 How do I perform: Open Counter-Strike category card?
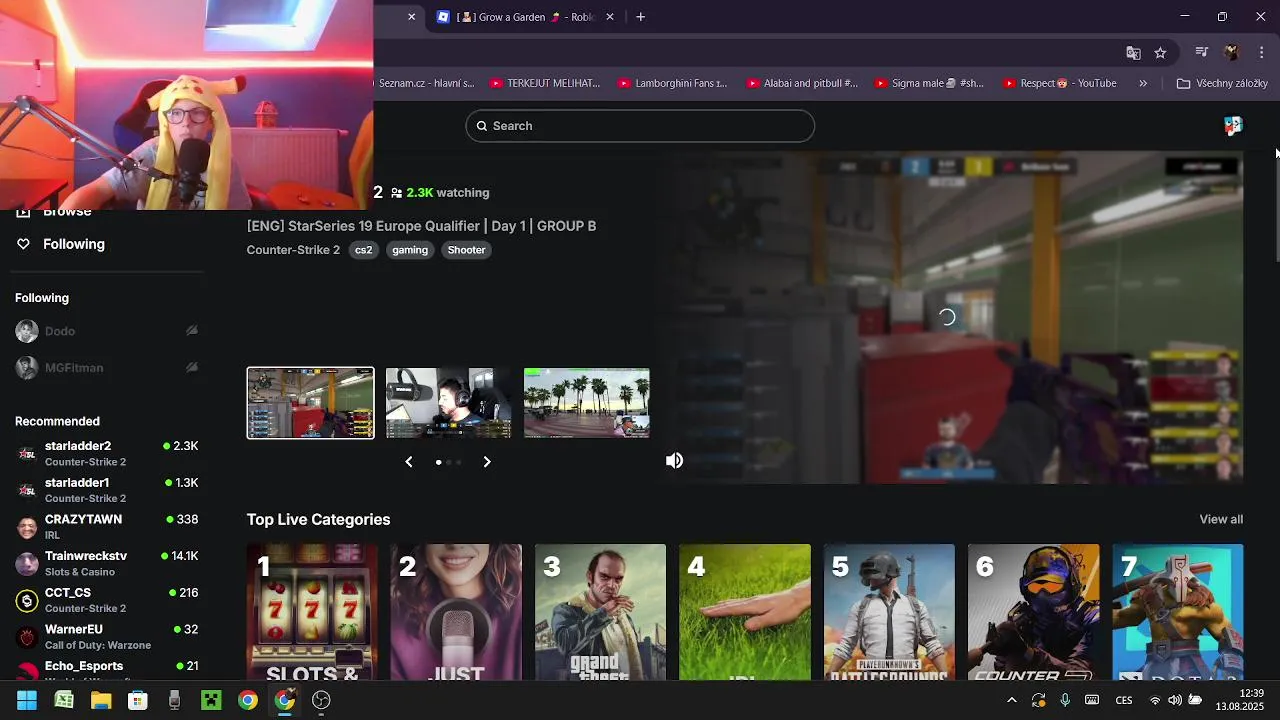(1033, 612)
